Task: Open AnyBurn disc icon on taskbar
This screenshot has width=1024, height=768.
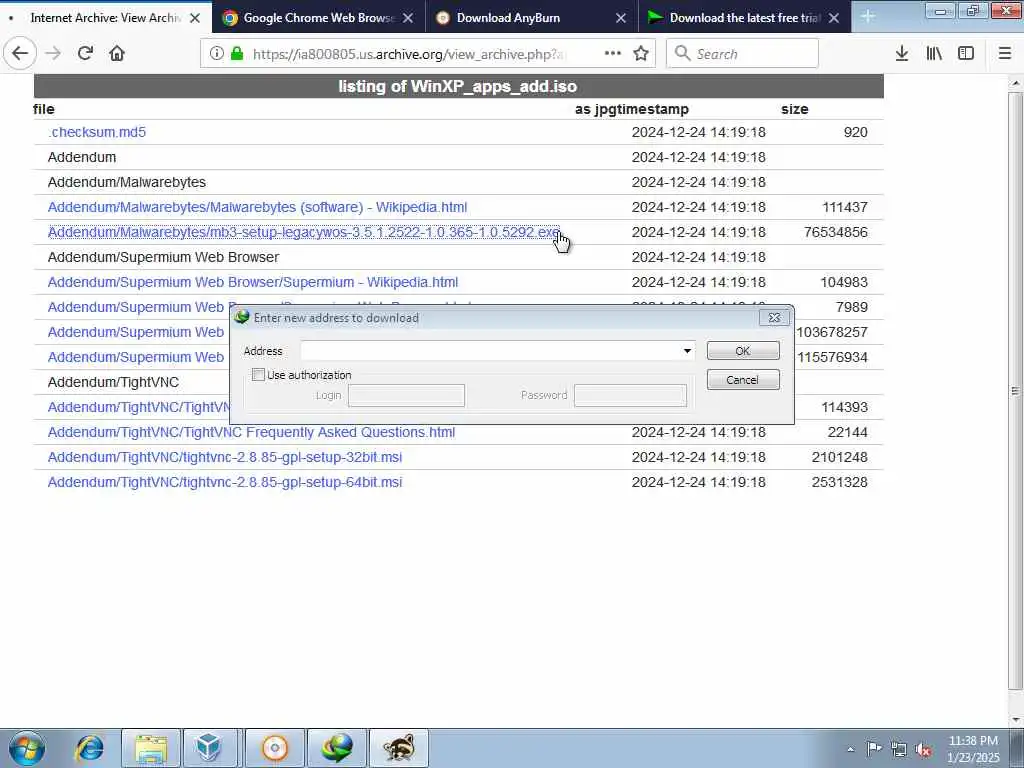Action: [x=275, y=748]
